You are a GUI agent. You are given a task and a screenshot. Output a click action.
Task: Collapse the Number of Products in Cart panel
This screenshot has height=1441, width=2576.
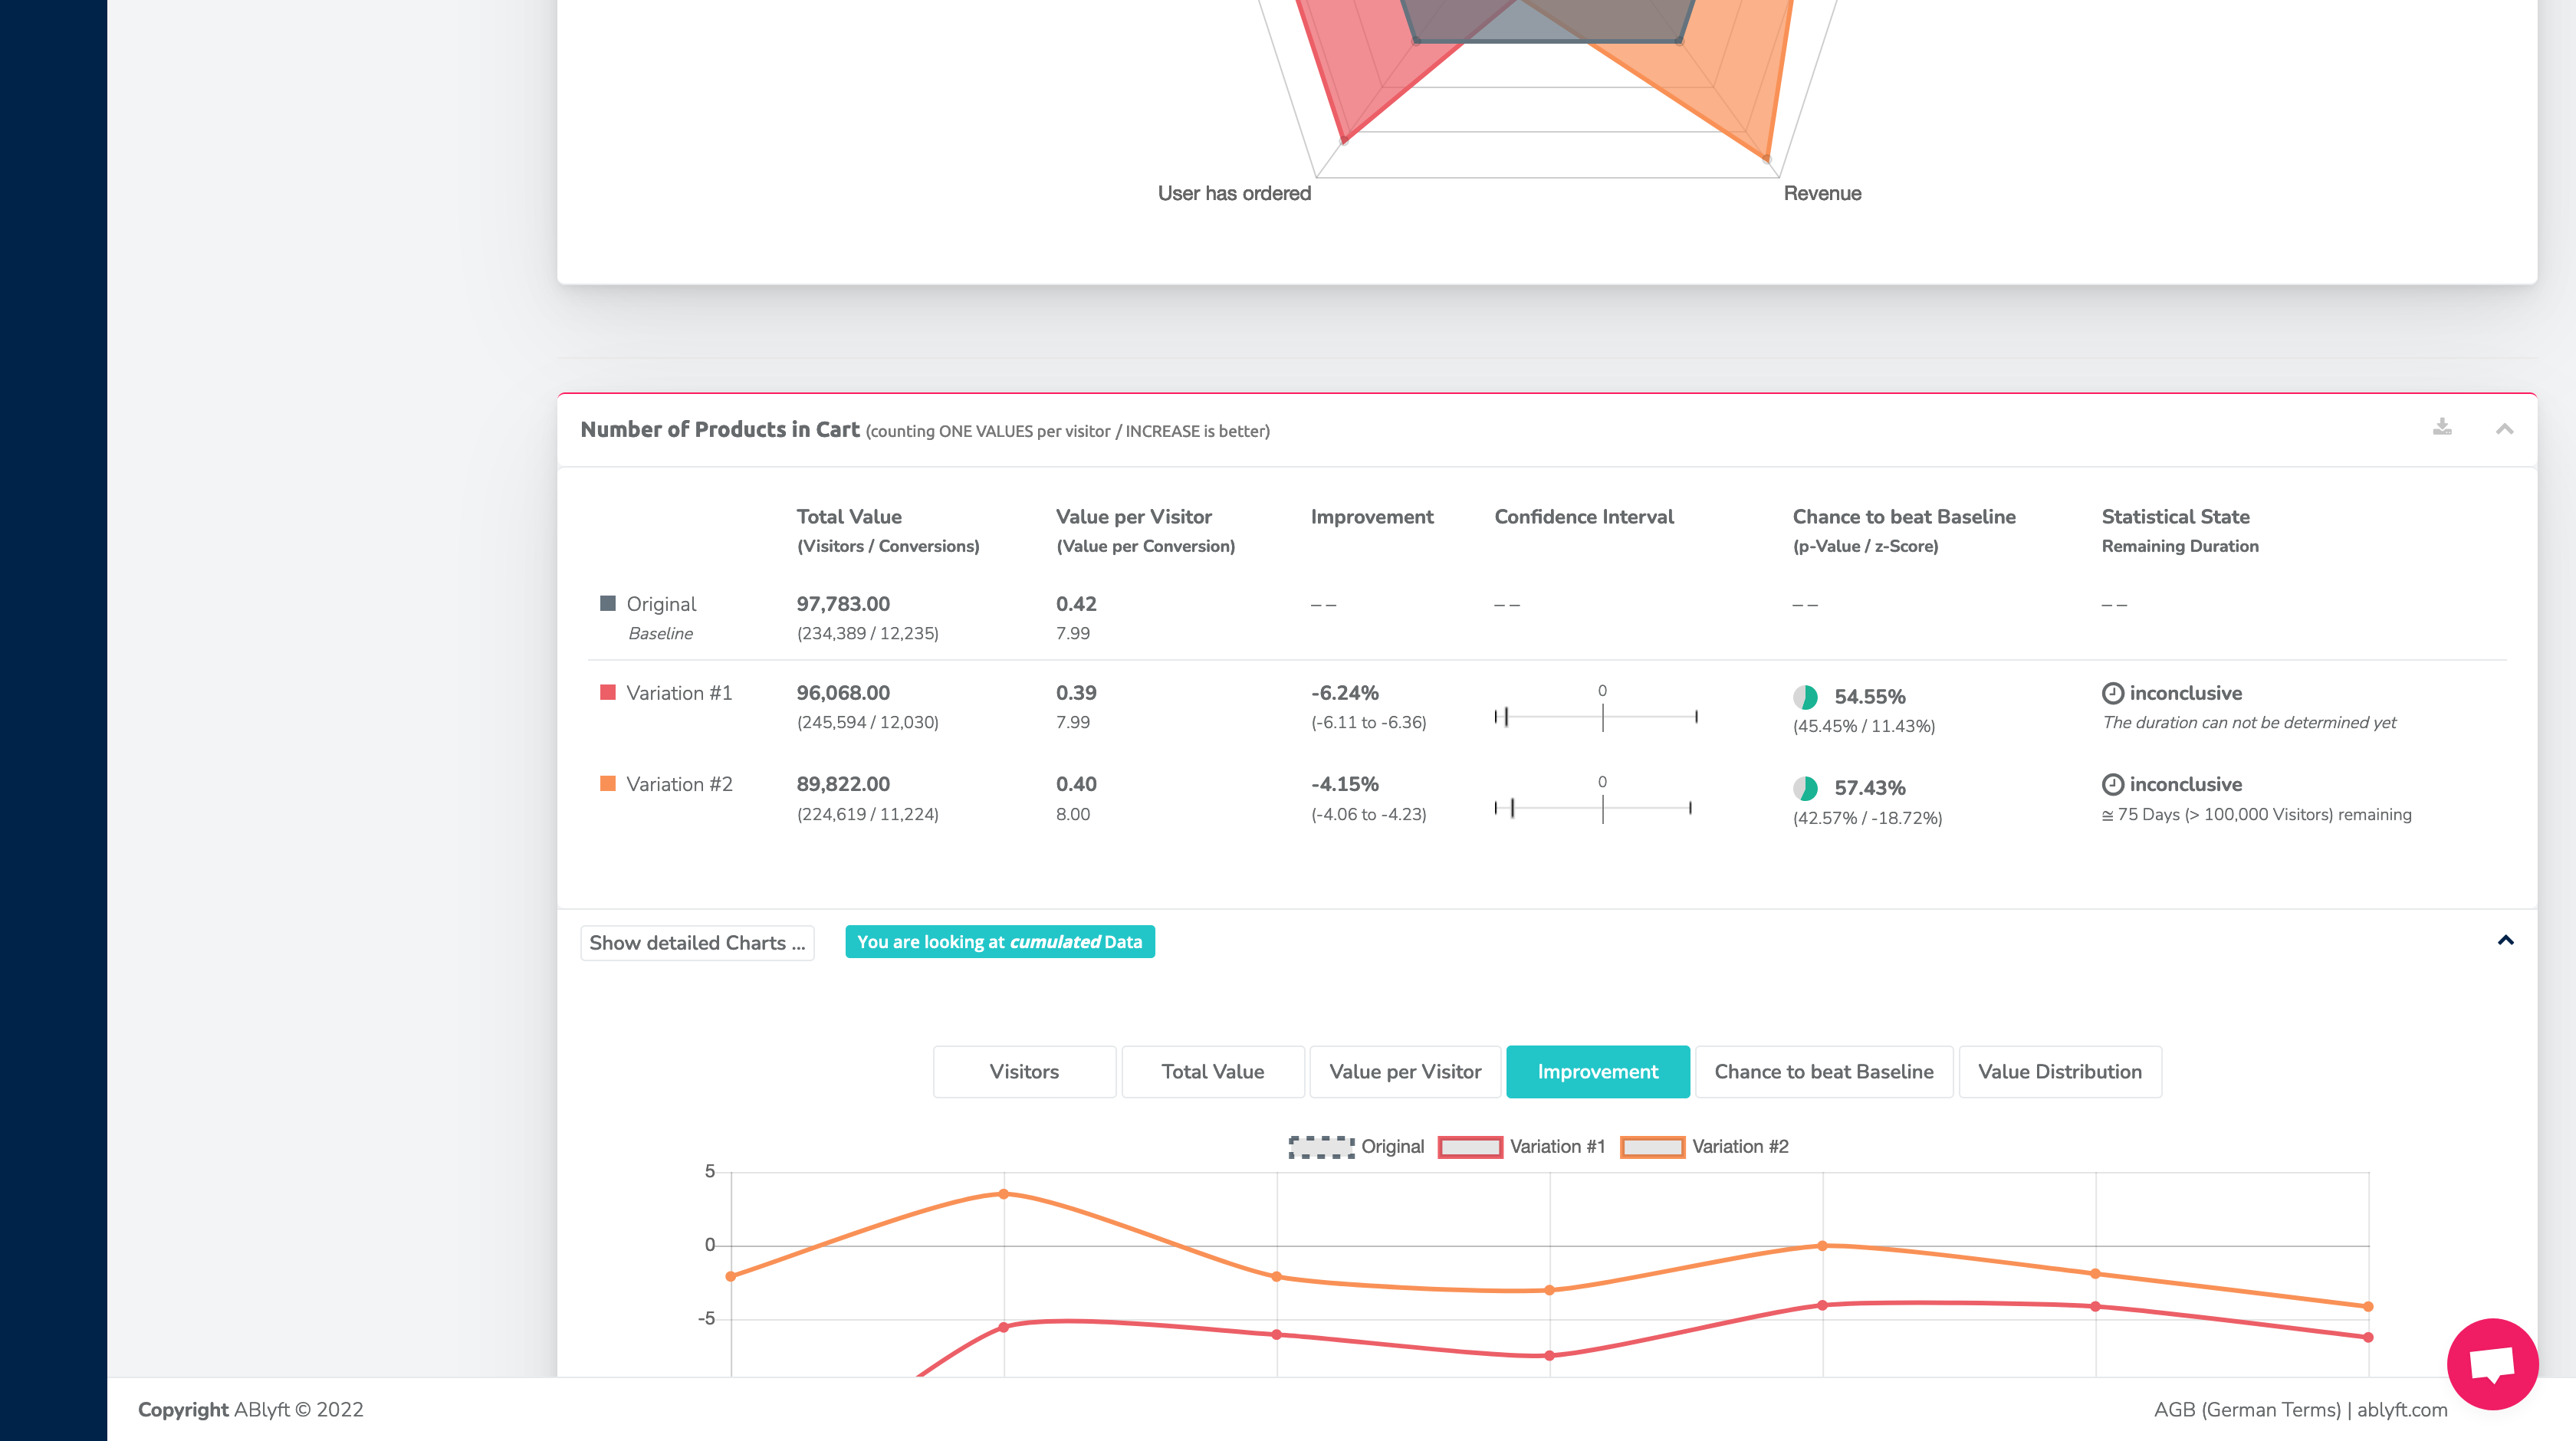[x=2504, y=429]
